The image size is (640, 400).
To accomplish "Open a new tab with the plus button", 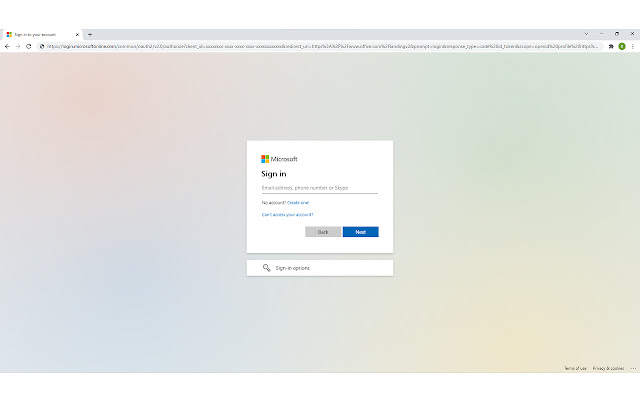I will pyautogui.click(x=90, y=35).
